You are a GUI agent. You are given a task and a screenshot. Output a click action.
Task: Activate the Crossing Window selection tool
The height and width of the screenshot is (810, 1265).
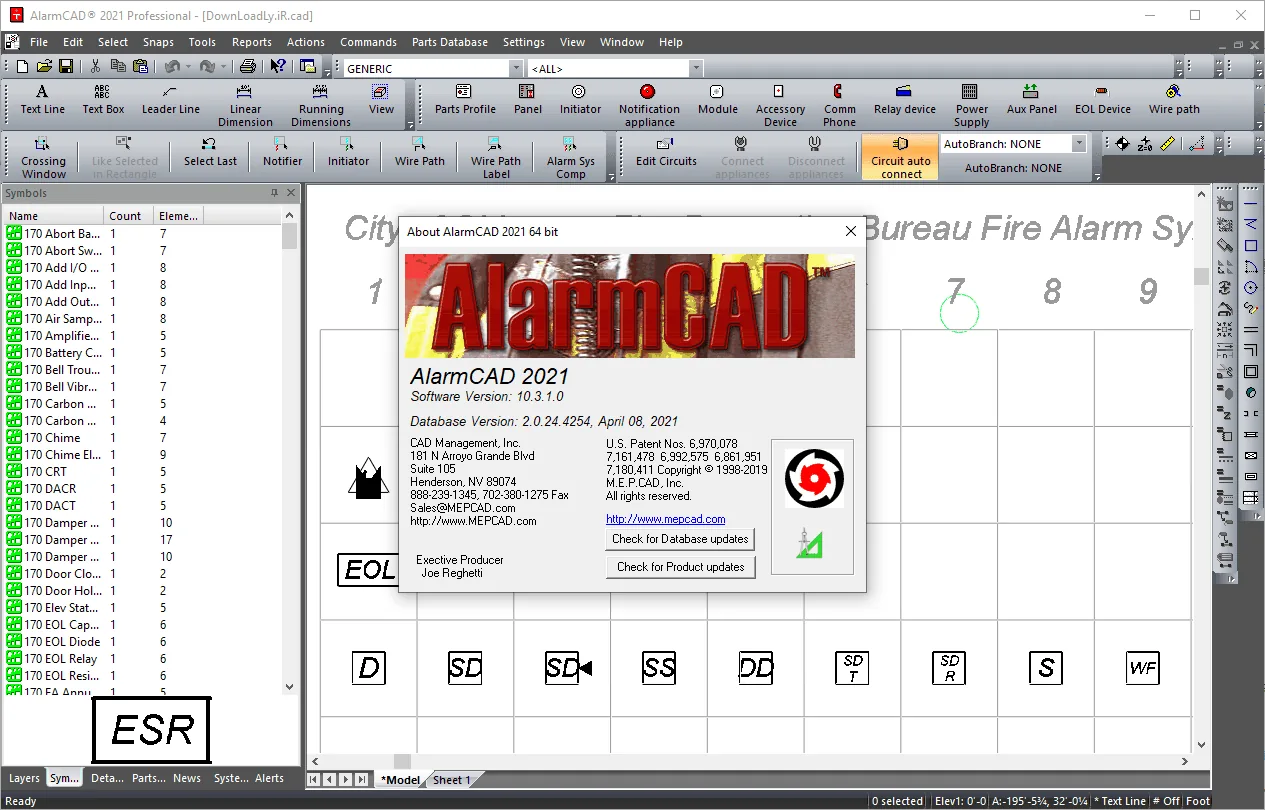(x=43, y=157)
